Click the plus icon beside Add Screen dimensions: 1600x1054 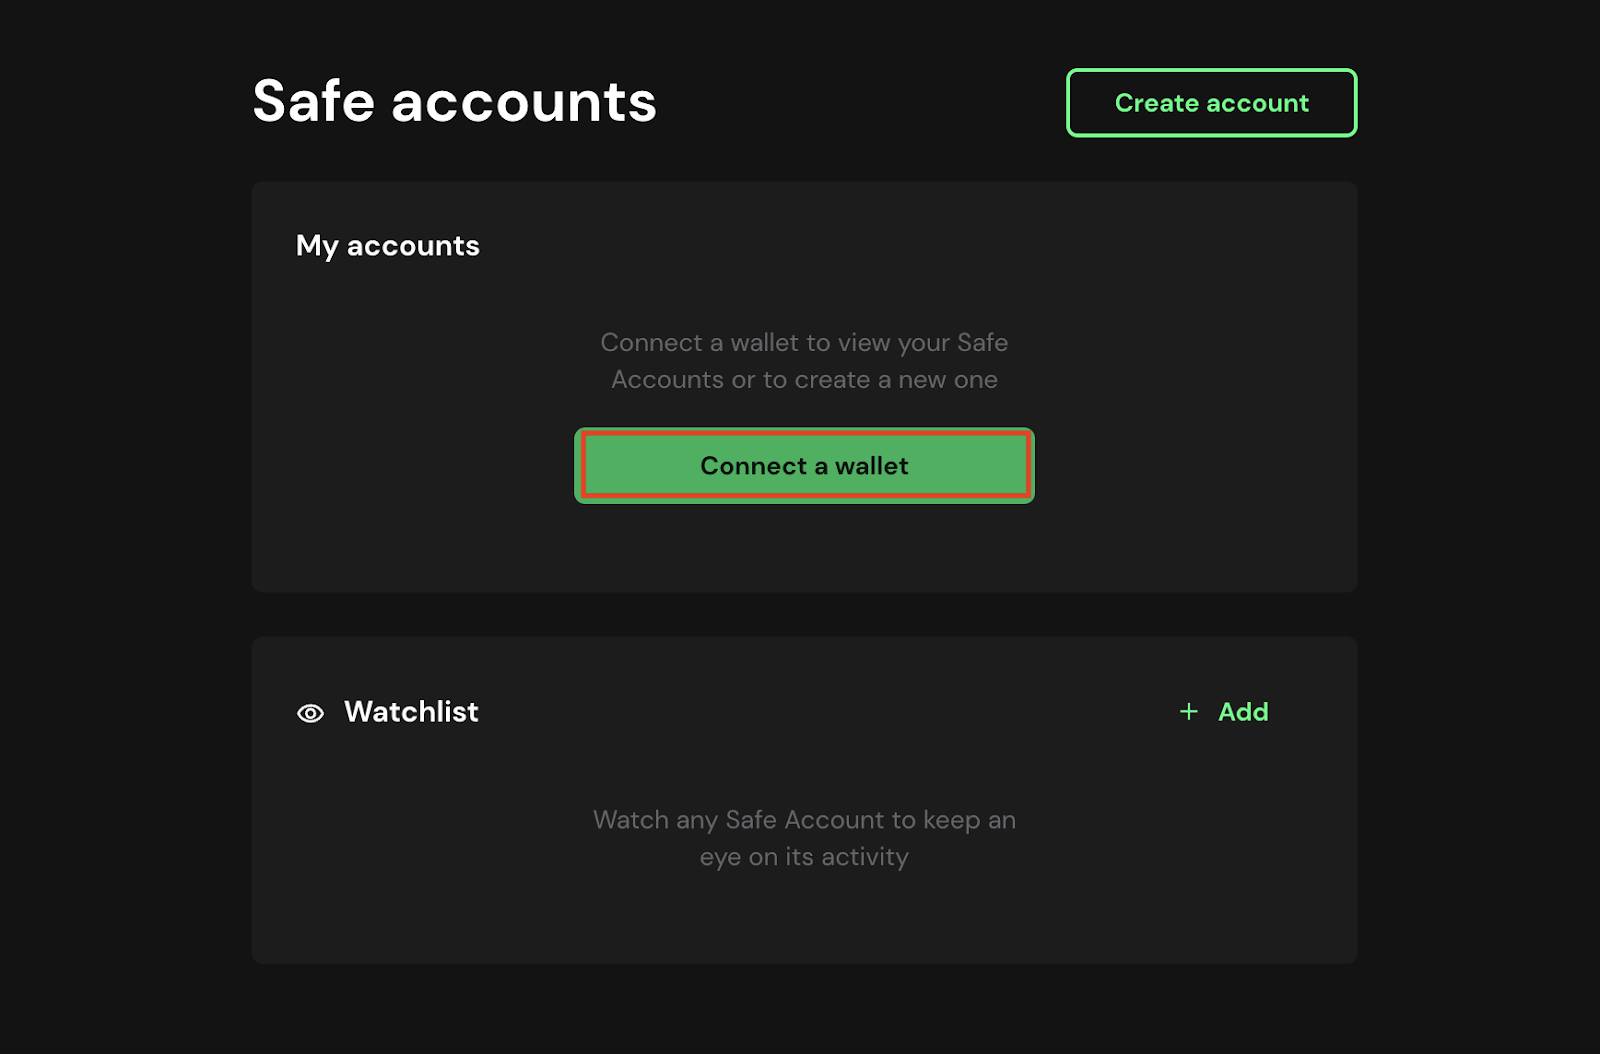click(1188, 712)
